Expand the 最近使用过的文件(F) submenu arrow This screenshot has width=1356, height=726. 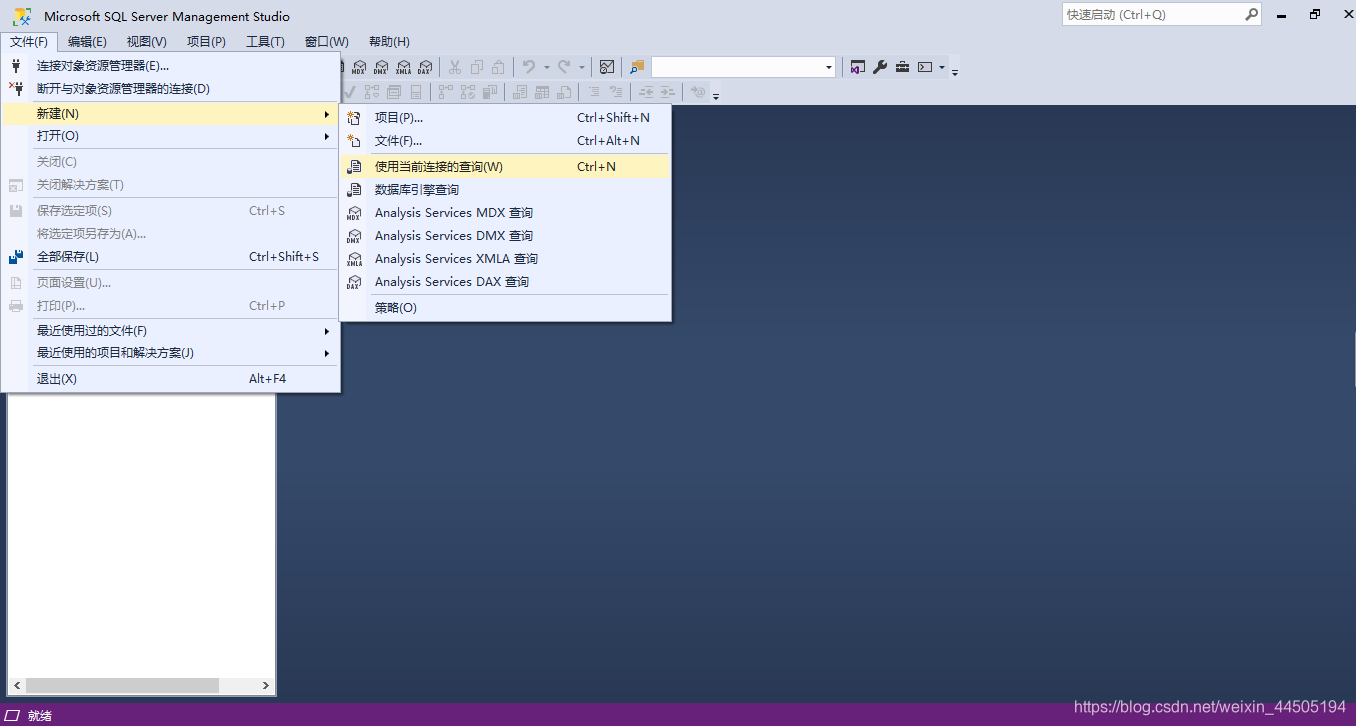pyautogui.click(x=326, y=331)
